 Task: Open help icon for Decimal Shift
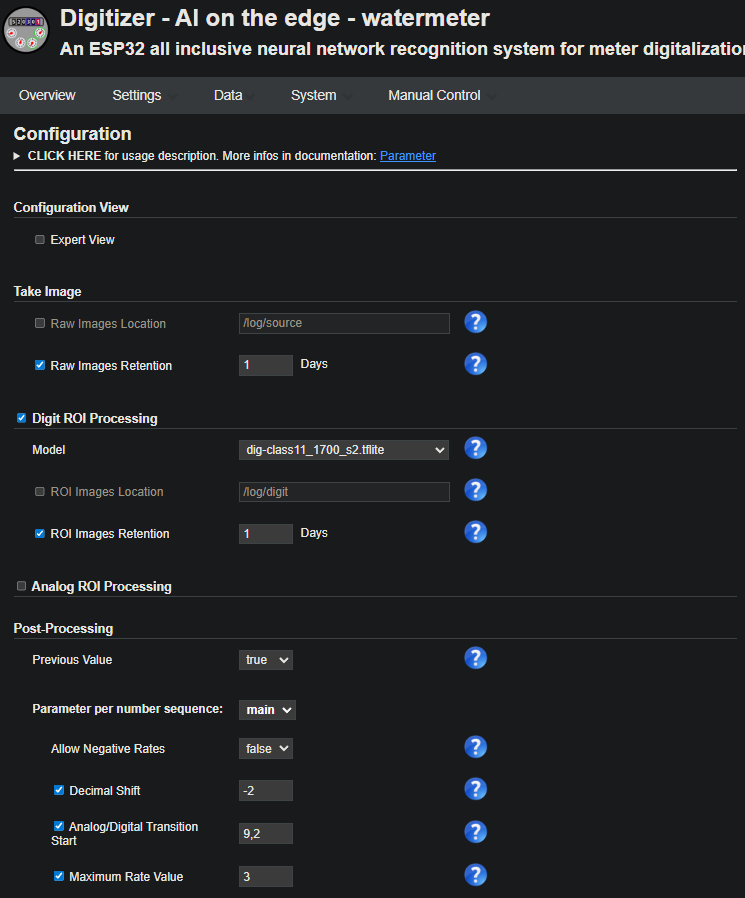[x=476, y=789]
